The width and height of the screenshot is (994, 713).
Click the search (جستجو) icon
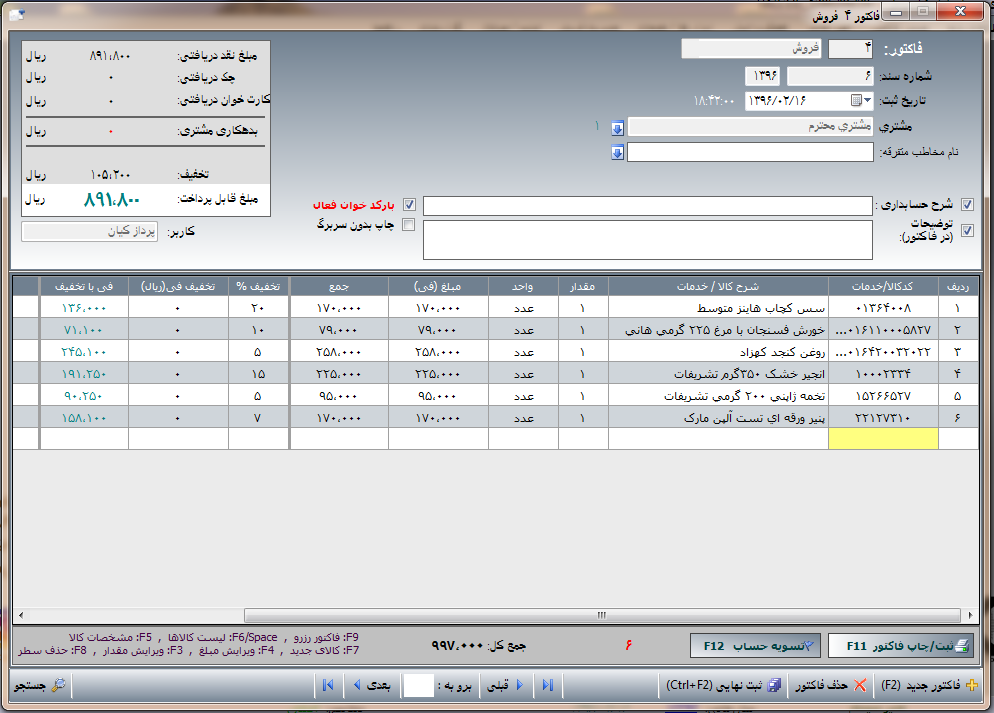[x=58, y=686]
